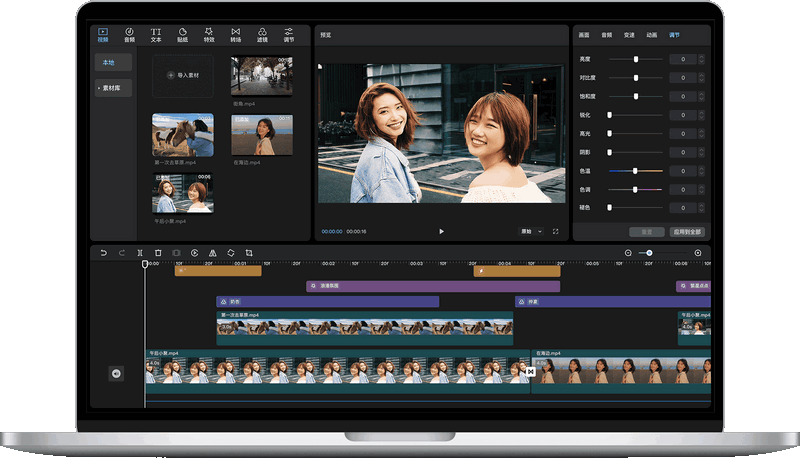Switch to the 画面 picture tab

click(x=584, y=34)
